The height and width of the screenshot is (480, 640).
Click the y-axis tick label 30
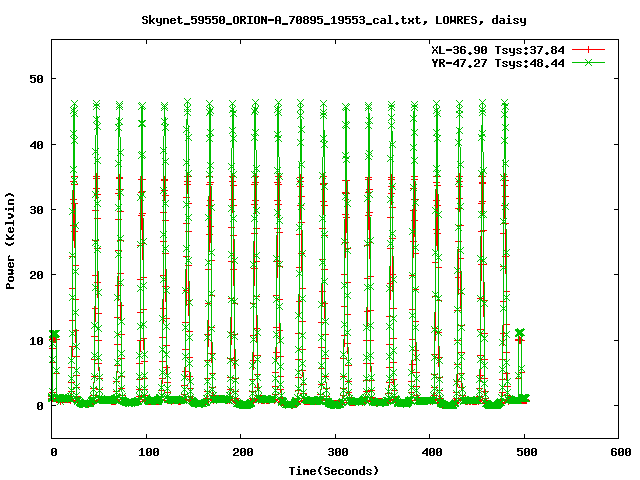(37, 210)
